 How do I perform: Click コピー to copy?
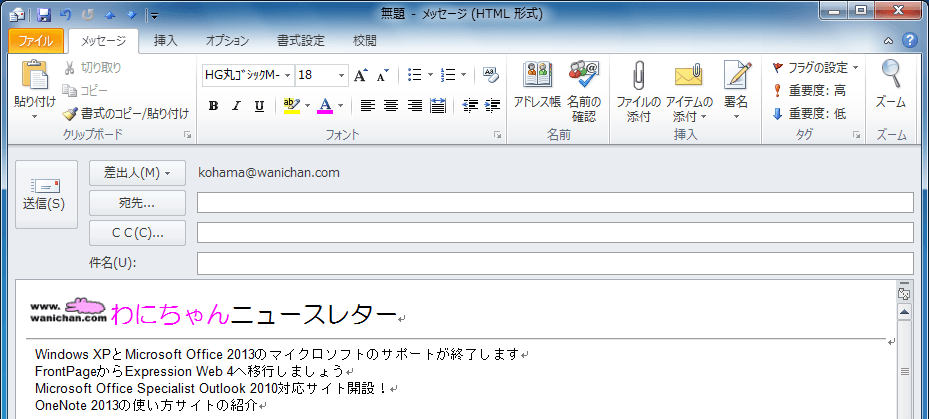tap(85, 91)
